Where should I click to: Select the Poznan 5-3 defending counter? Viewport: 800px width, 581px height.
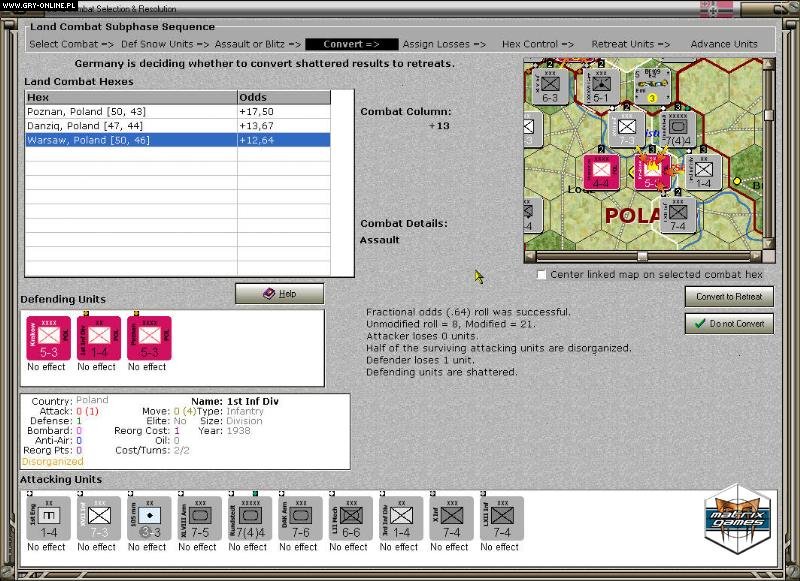tap(147, 337)
